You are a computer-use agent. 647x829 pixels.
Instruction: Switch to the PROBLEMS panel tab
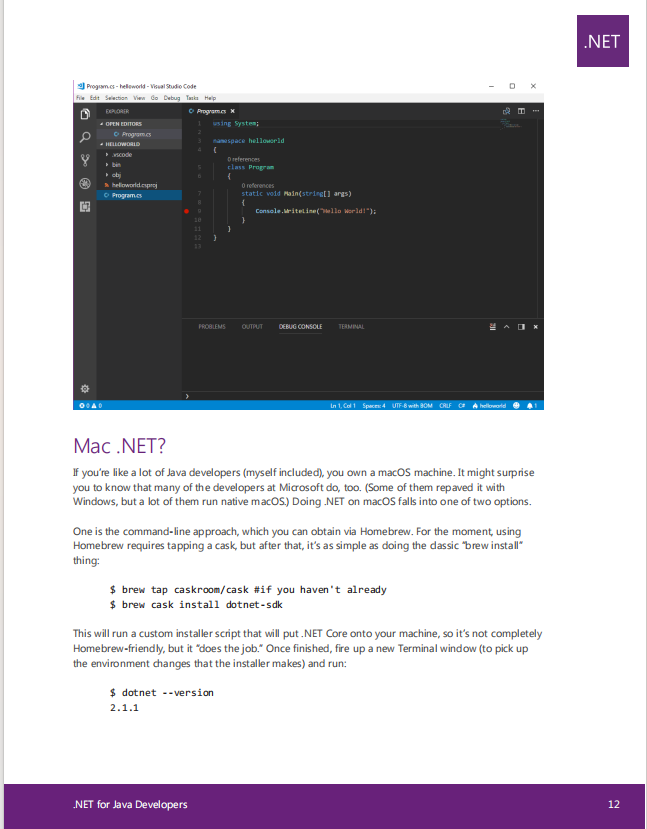click(212, 327)
